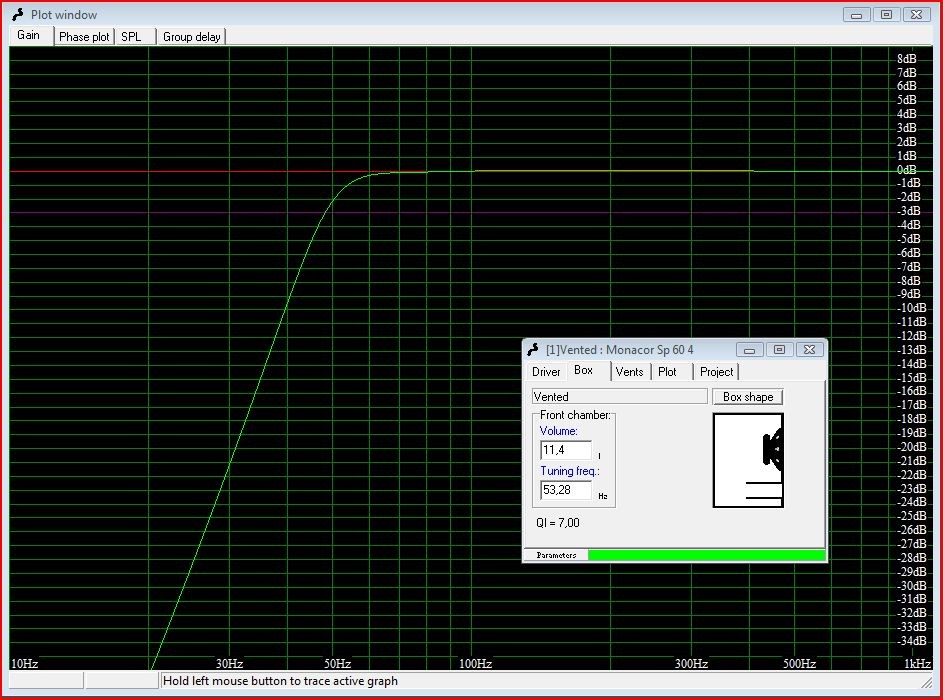The width and height of the screenshot is (943, 700).
Task: Click the Box shape button
Action: (748, 397)
